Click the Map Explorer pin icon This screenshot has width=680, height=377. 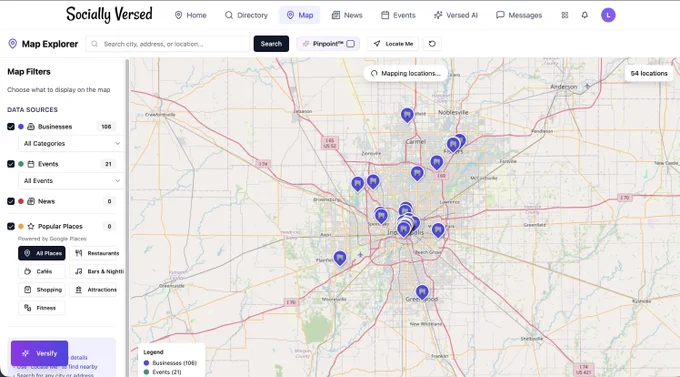13,44
